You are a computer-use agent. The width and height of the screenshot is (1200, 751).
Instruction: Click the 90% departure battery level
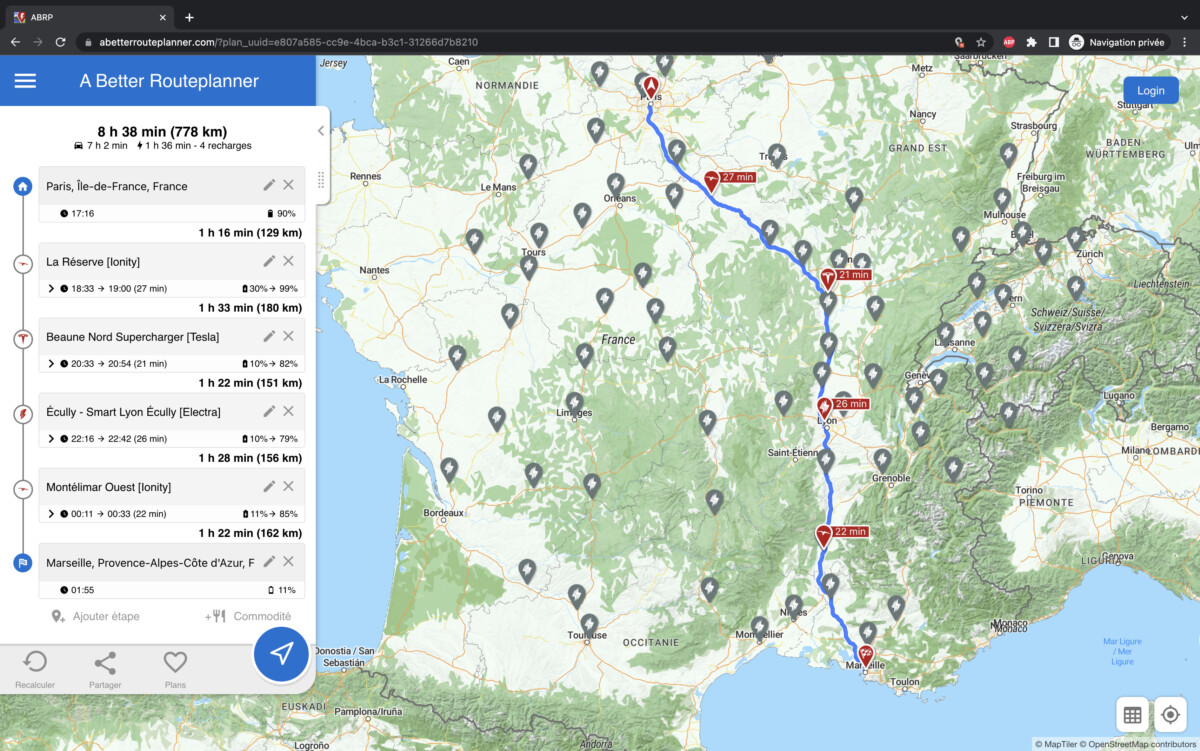pyautogui.click(x=281, y=213)
